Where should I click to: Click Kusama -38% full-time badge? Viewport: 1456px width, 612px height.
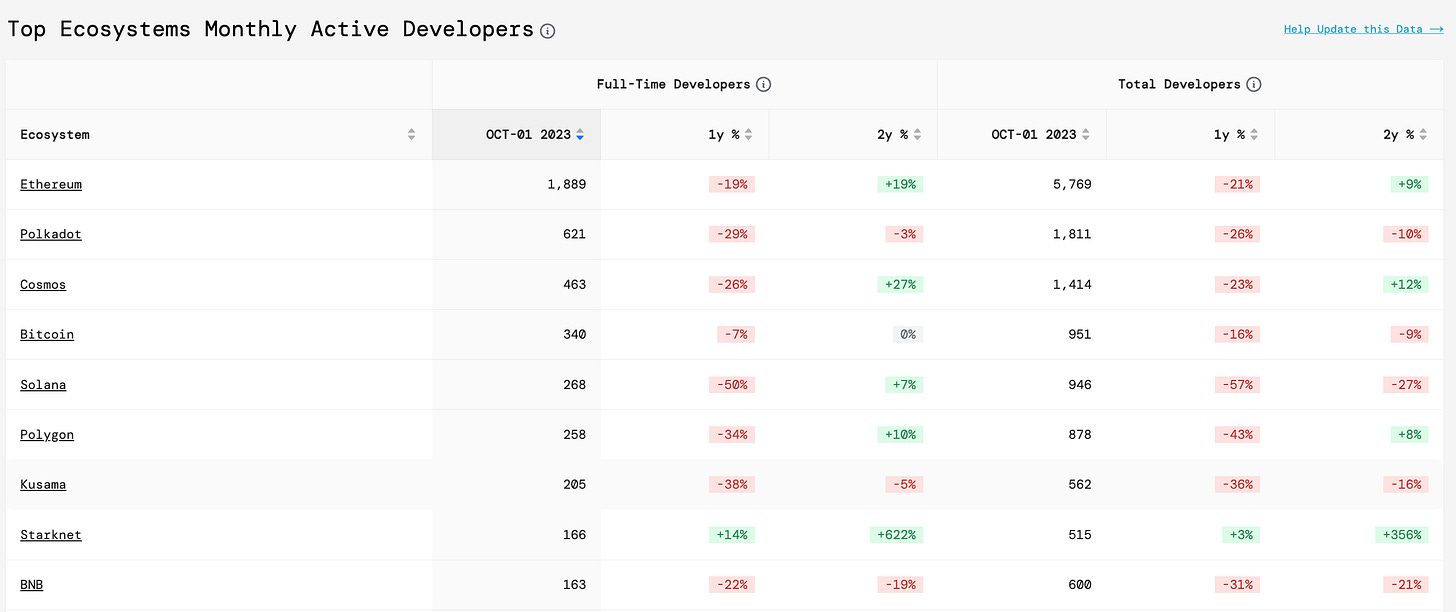732,485
